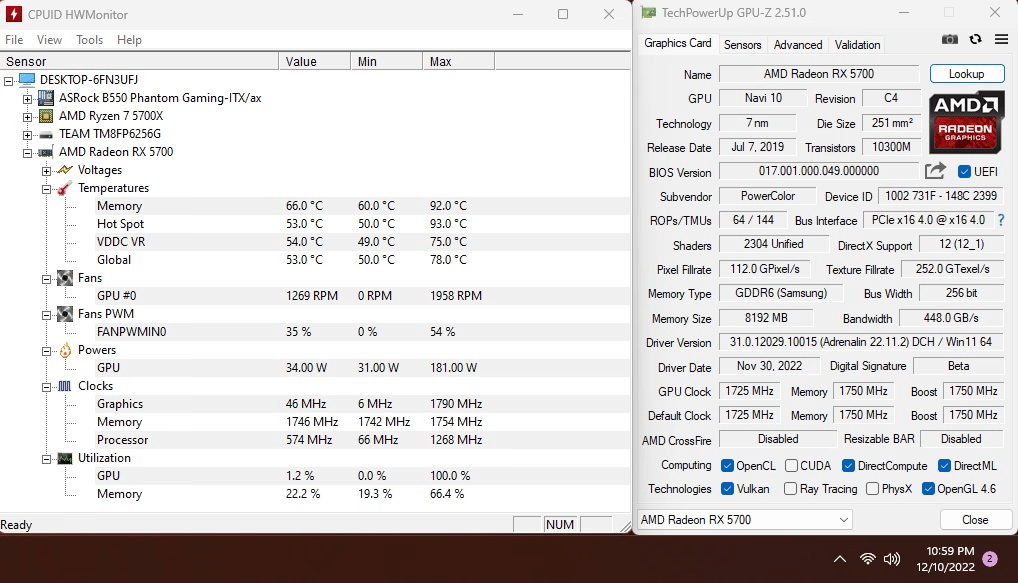Image resolution: width=1018 pixels, height=583 pixels.
Task: Select the Graphics Card tab
Action: tap(677, 43)
